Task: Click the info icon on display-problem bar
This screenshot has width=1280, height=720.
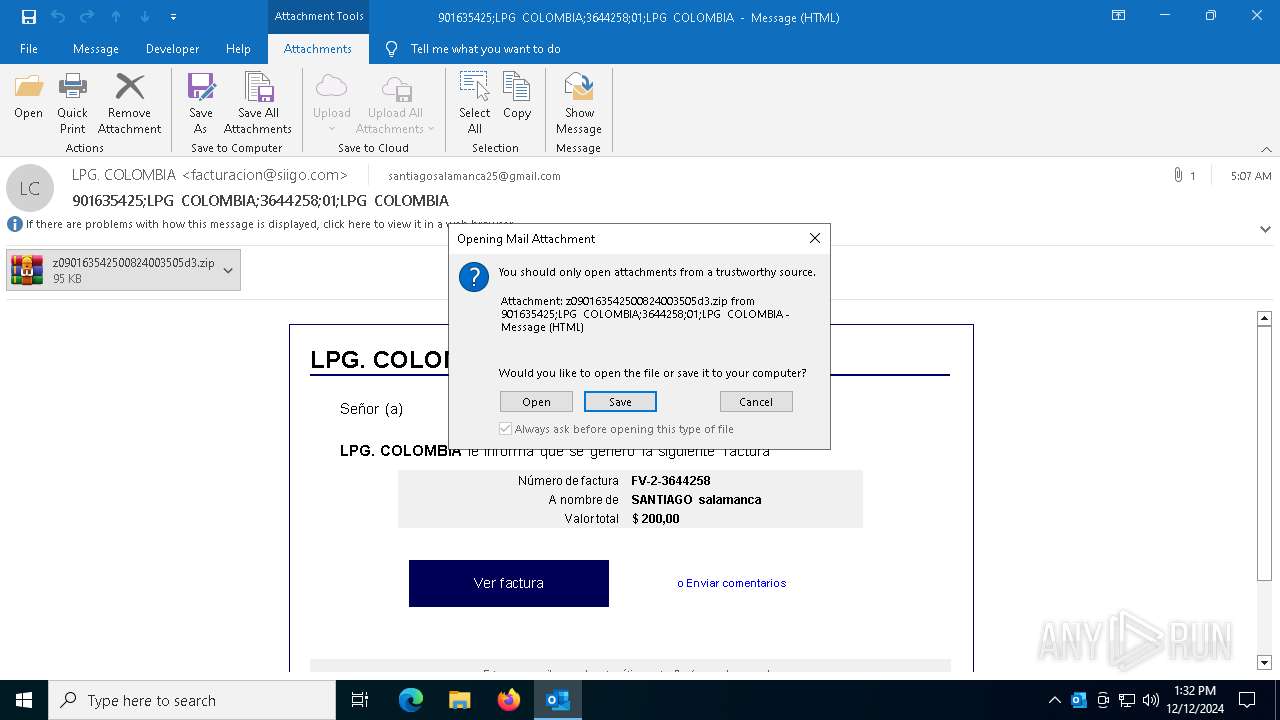Action: [15, 224]
